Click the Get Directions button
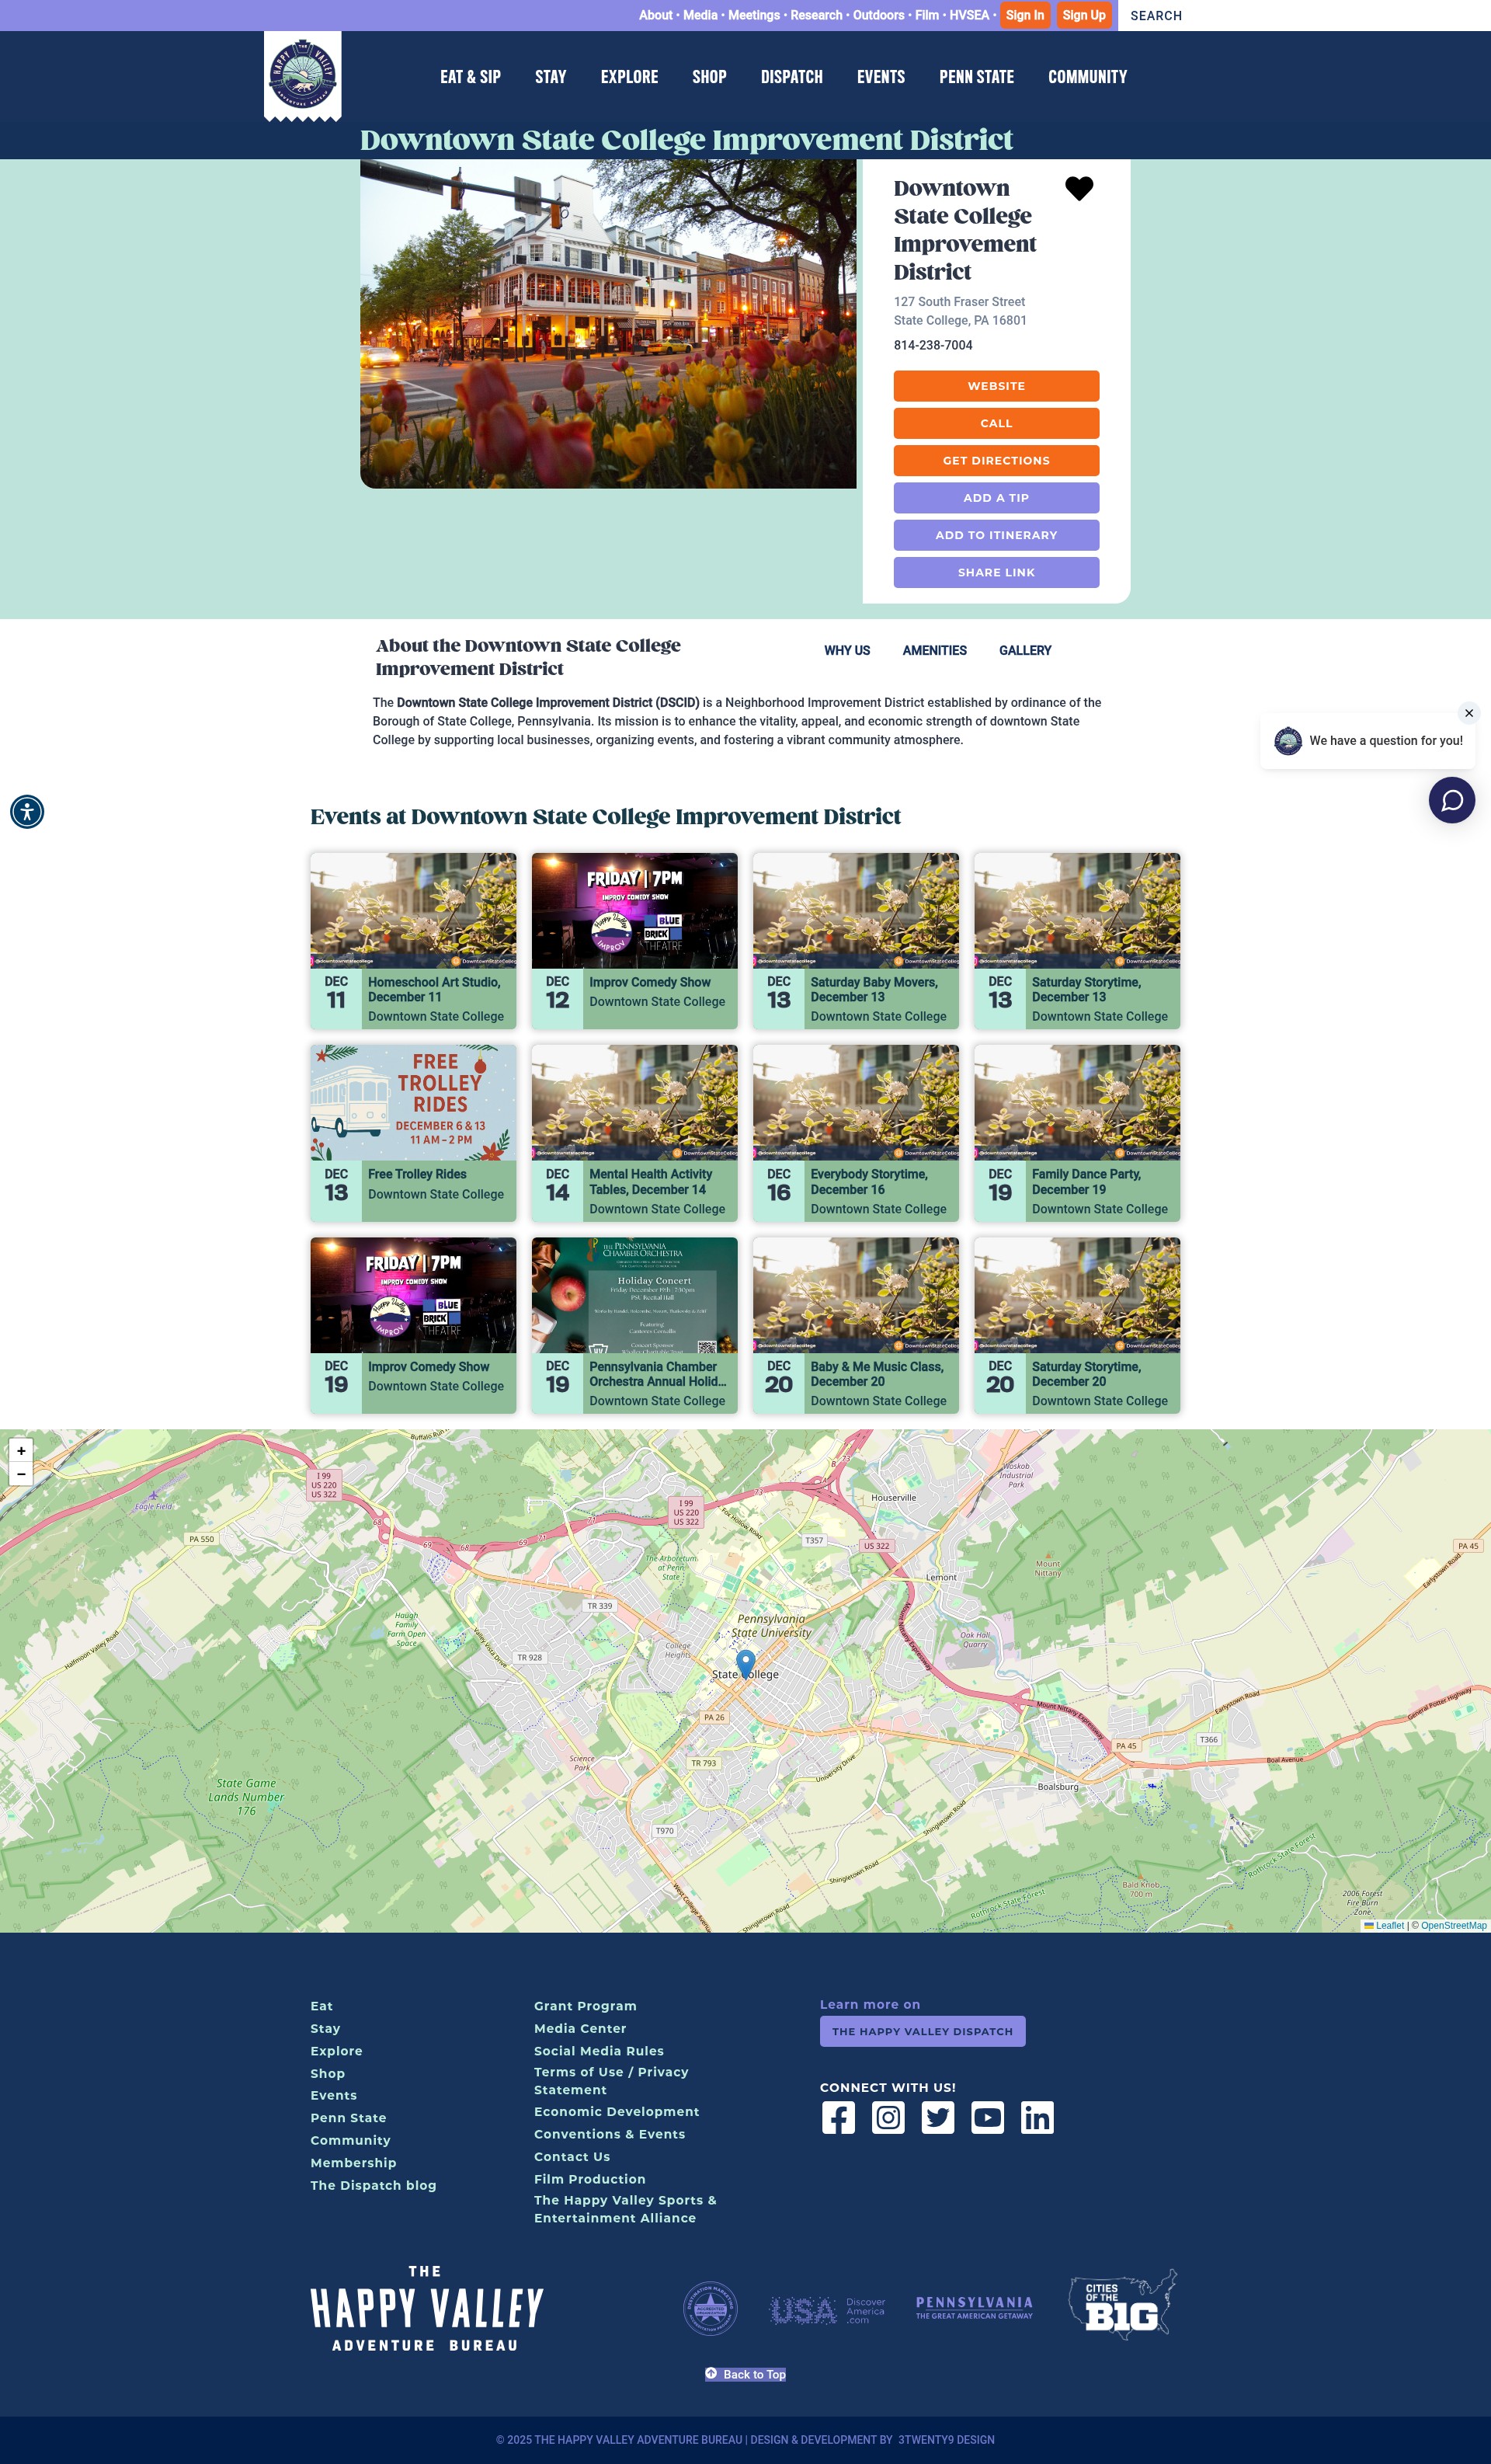1491x2464 pixels. (996, 460)
